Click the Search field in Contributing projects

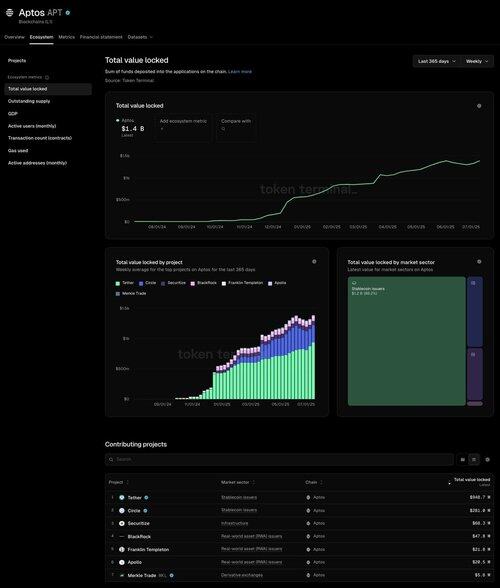279,459
